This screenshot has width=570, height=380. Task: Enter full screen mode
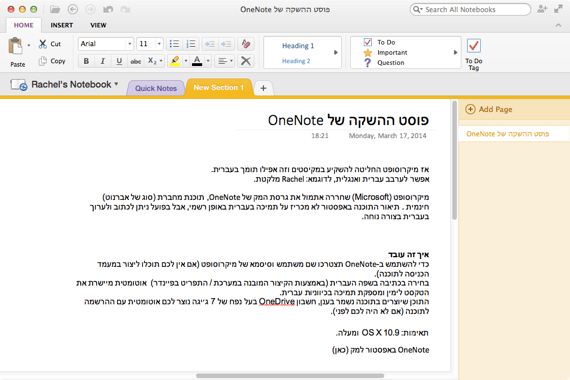click(x=558, y=9)
